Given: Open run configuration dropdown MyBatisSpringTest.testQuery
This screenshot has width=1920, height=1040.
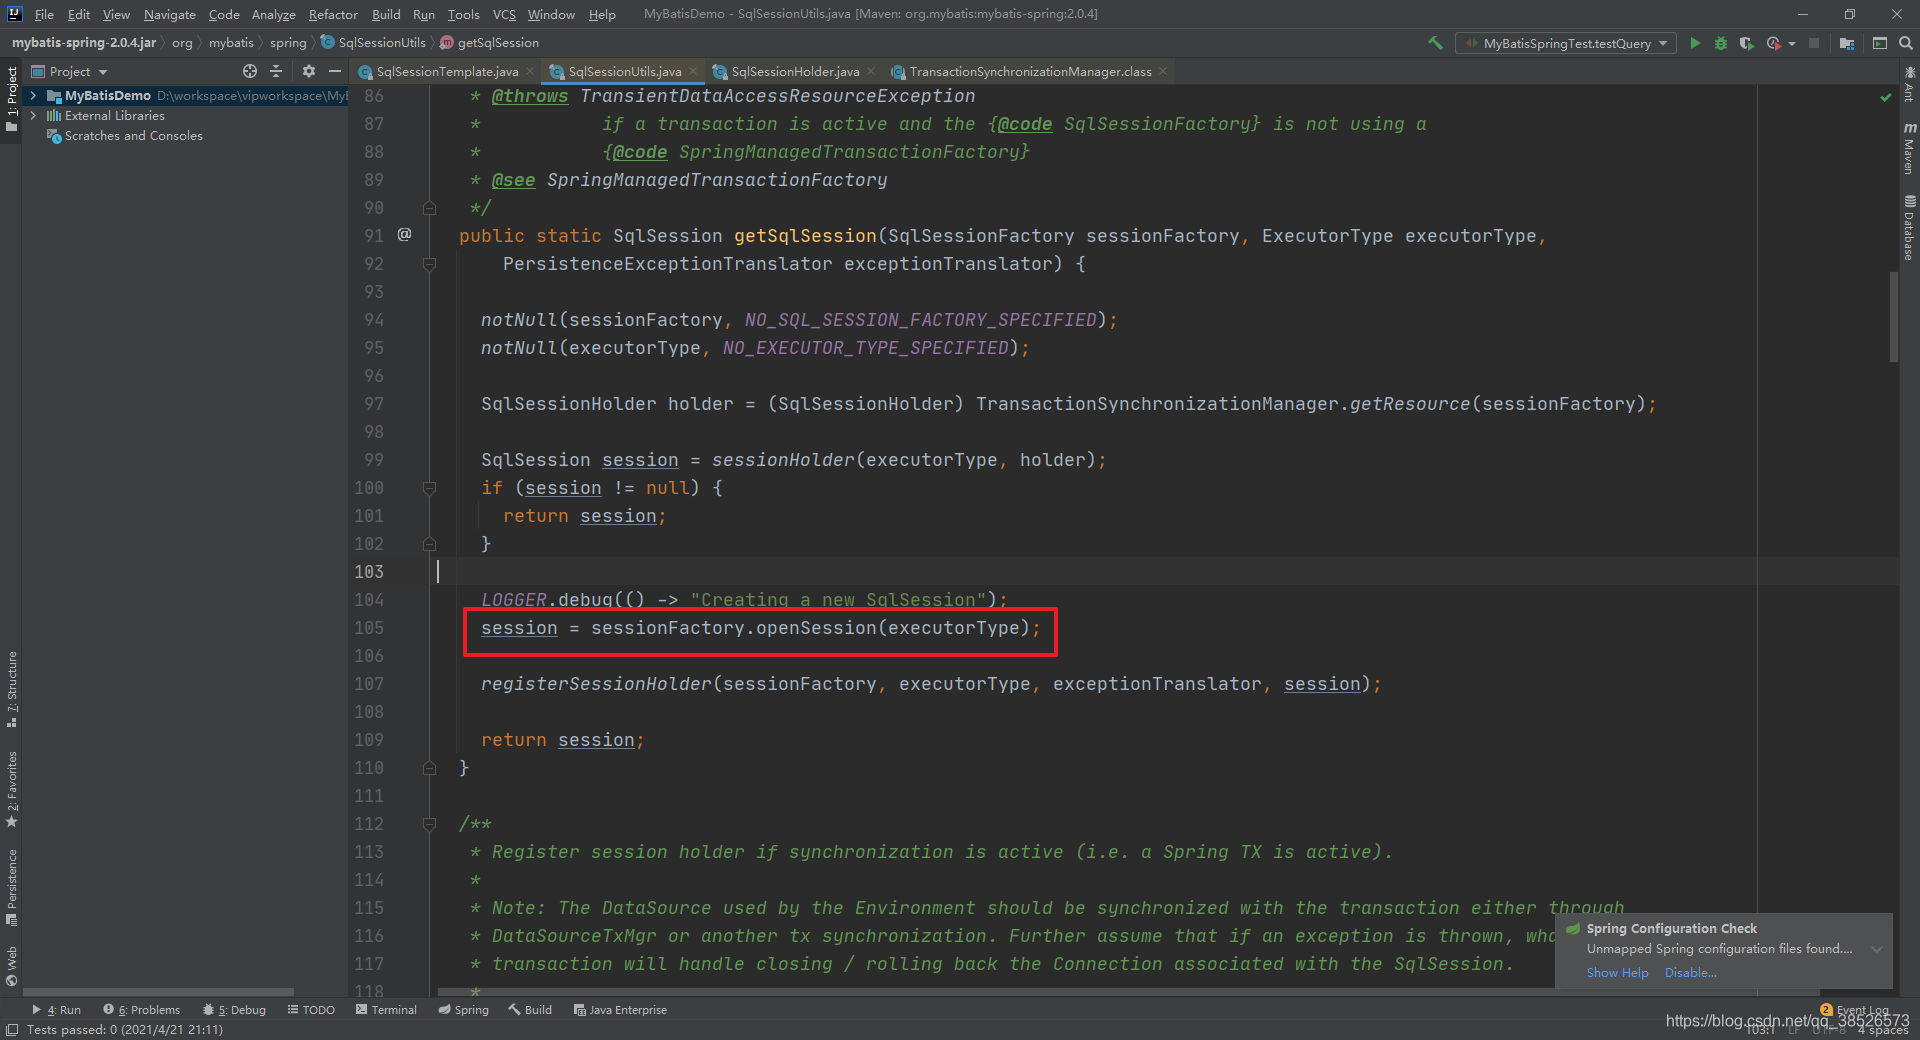Looking at the screenshot, I should (1566, 43).
